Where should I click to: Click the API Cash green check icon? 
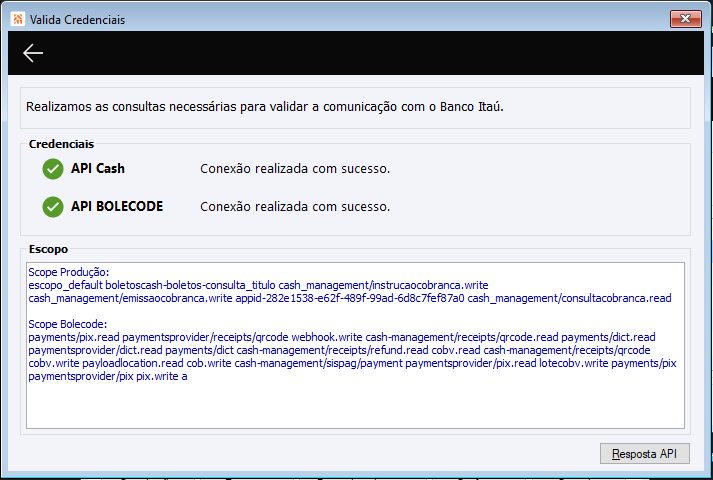click(x=53, y=169)
